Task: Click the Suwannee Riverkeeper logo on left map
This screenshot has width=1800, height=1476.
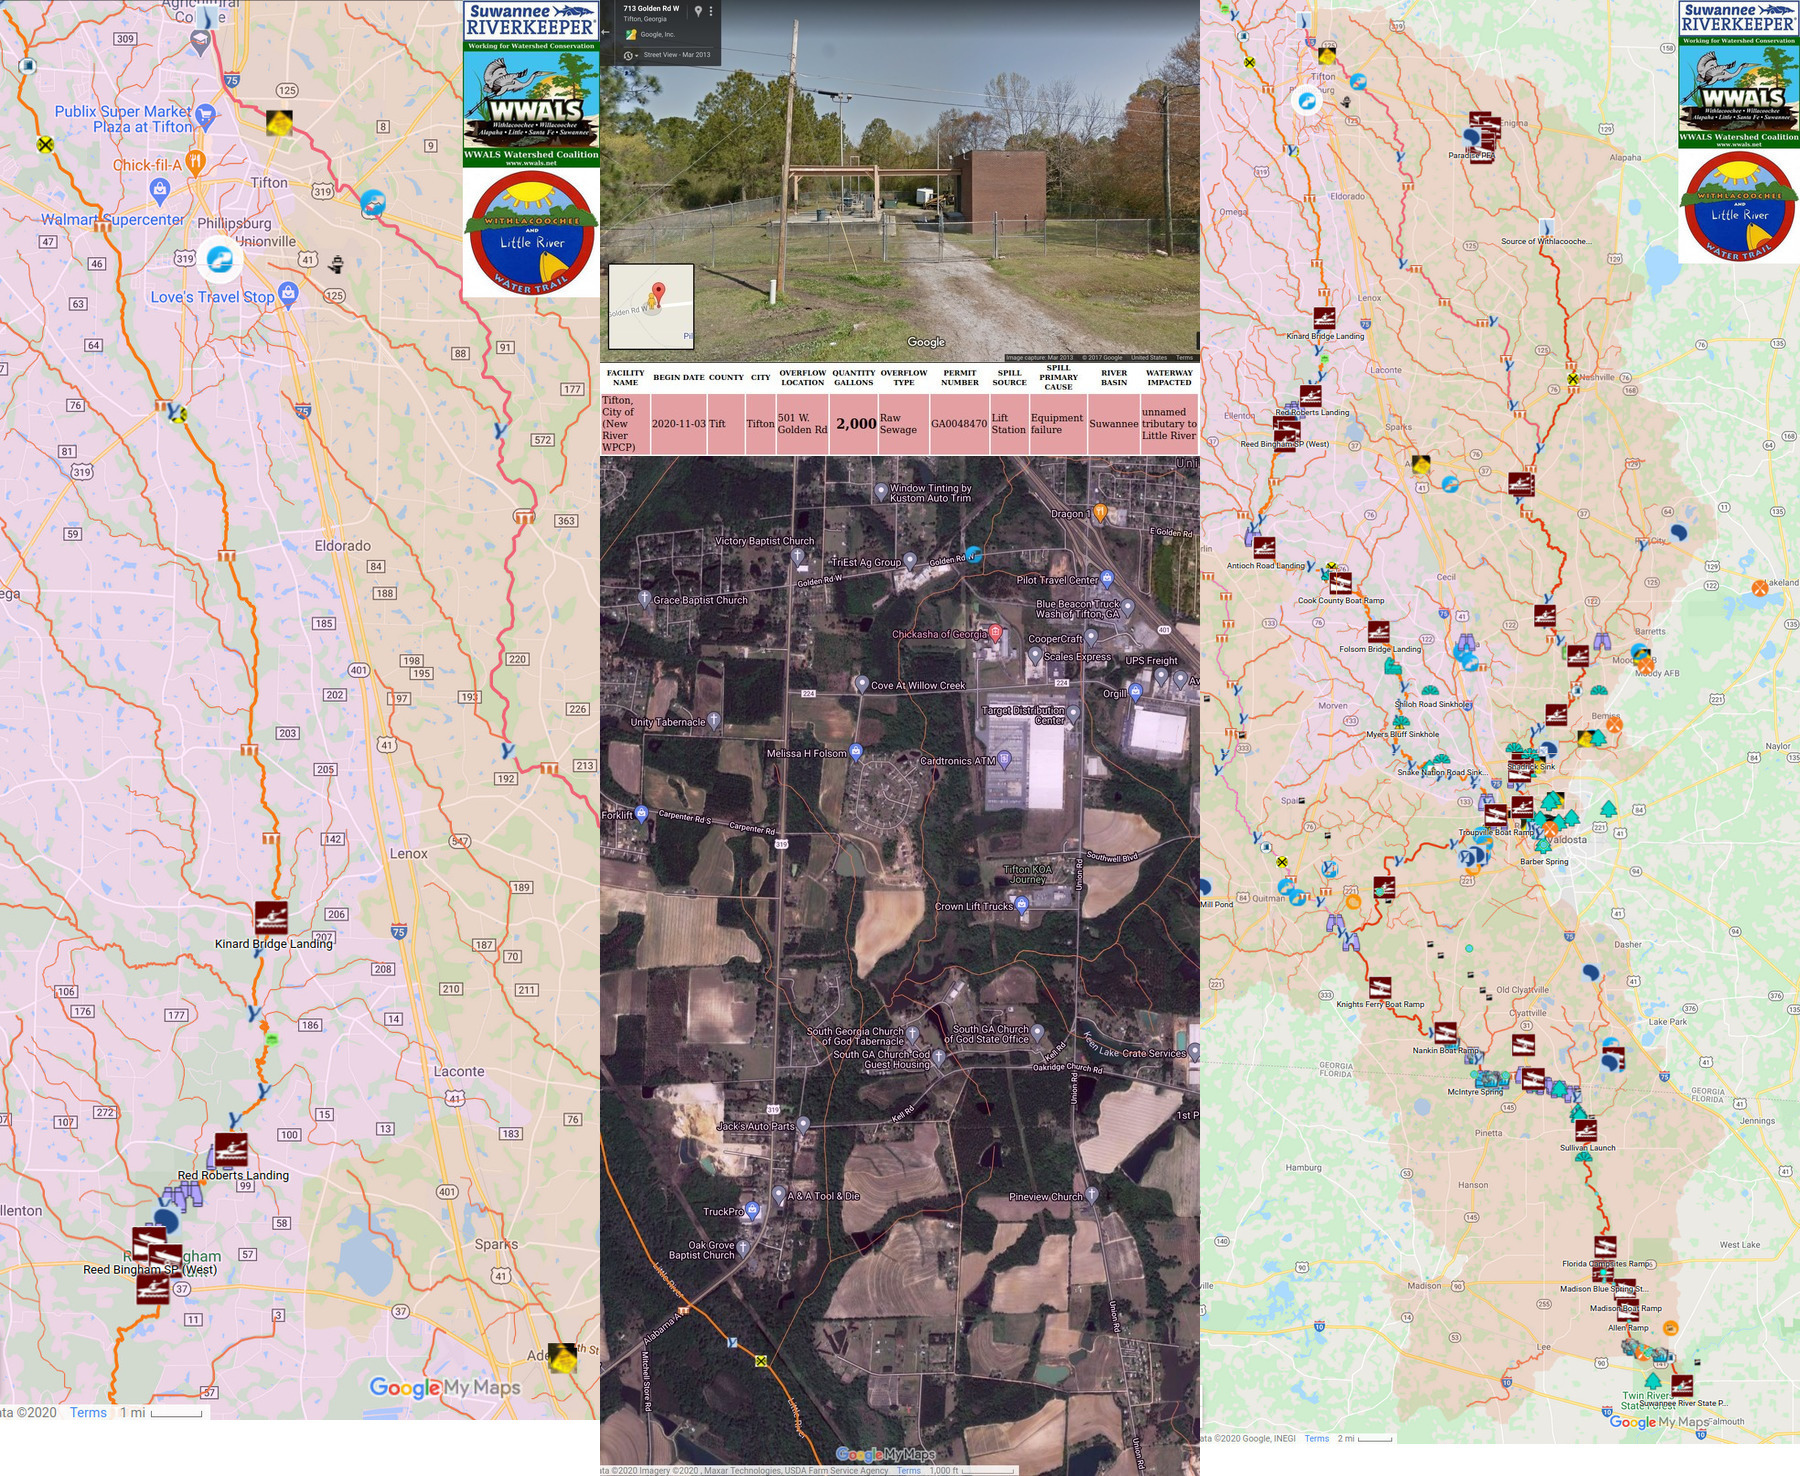Action: (x=531, y=20)
